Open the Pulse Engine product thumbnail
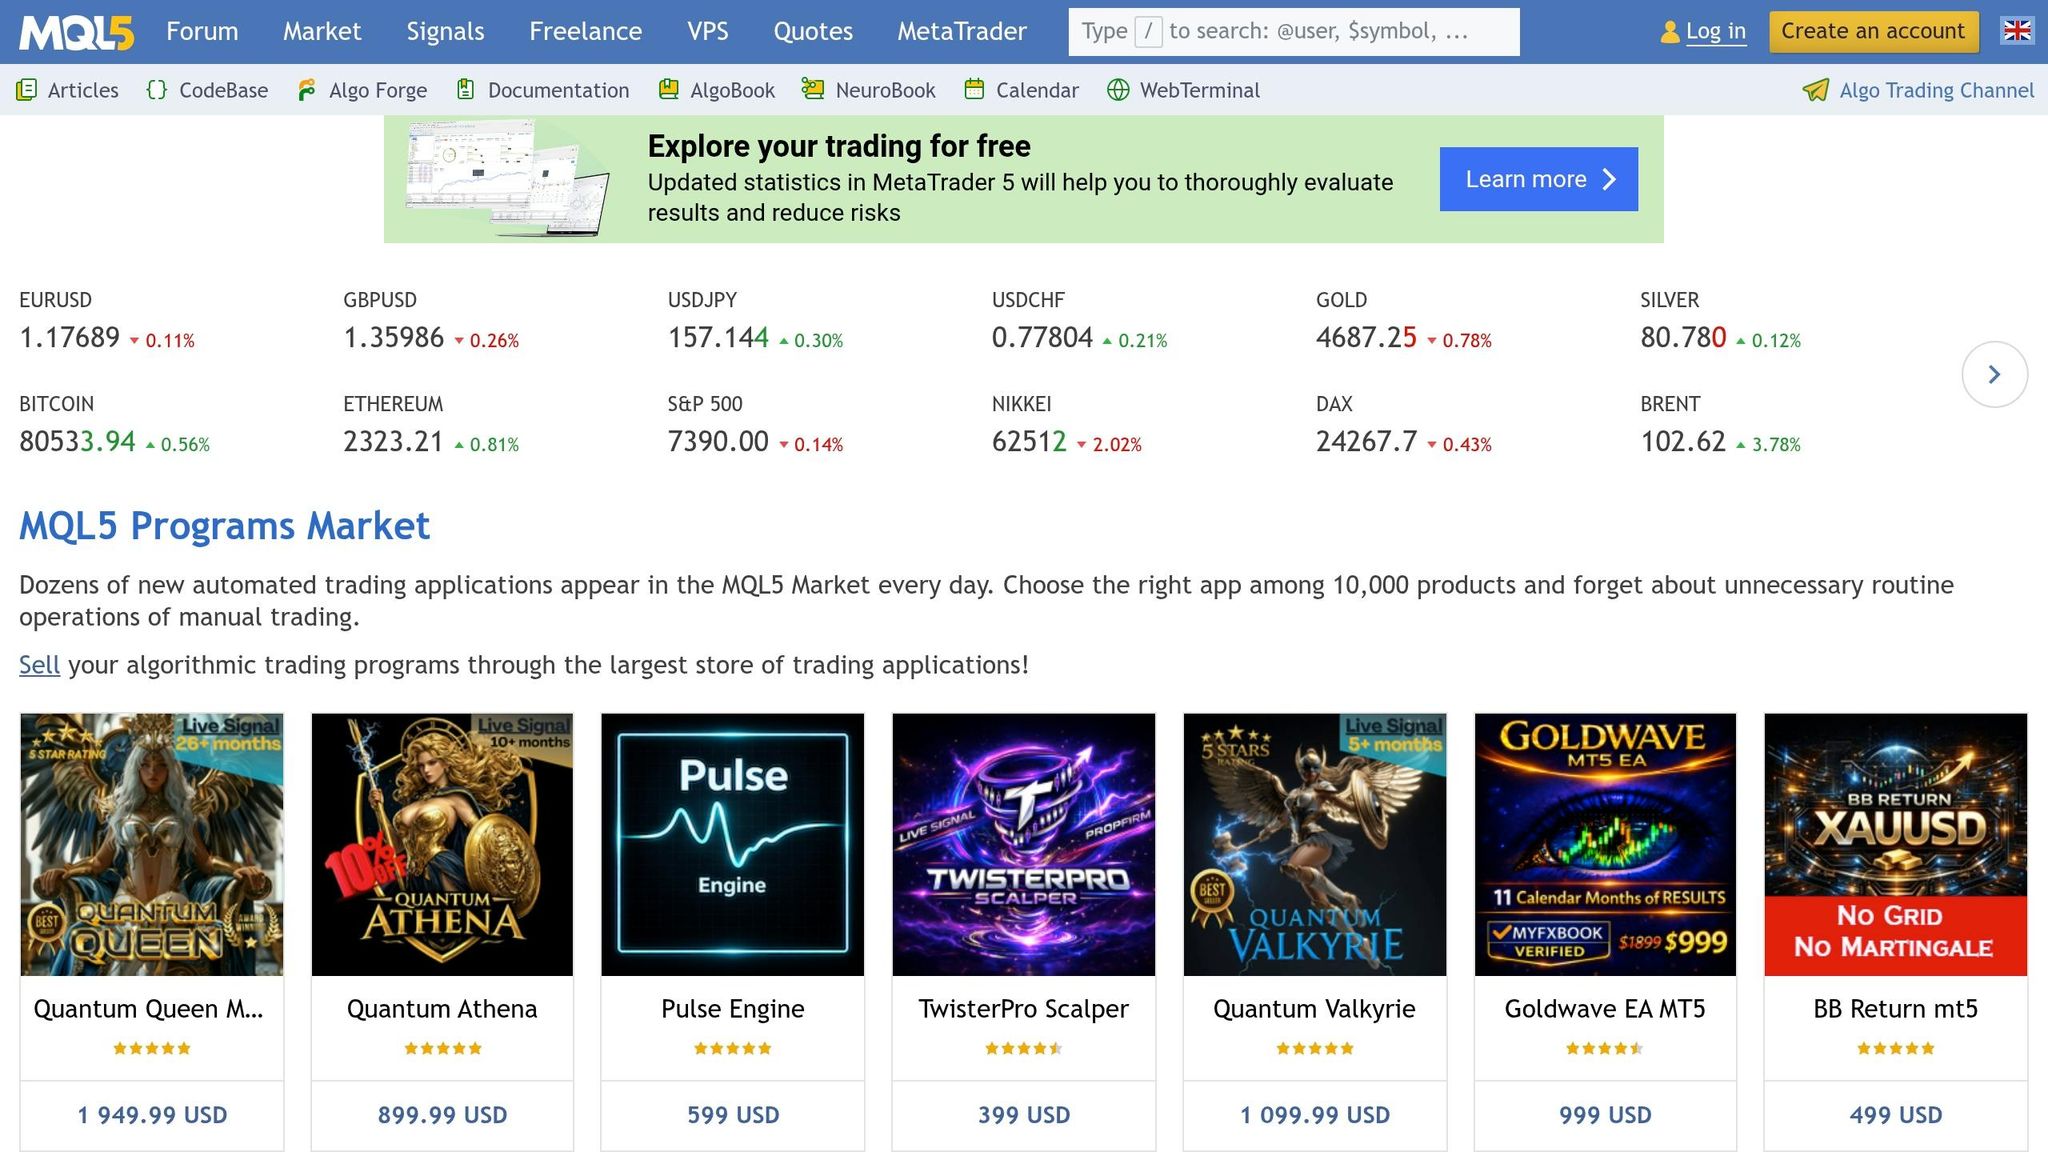Image resolution: width=2048 pixels, height=1152 pixels. [733, 844]
